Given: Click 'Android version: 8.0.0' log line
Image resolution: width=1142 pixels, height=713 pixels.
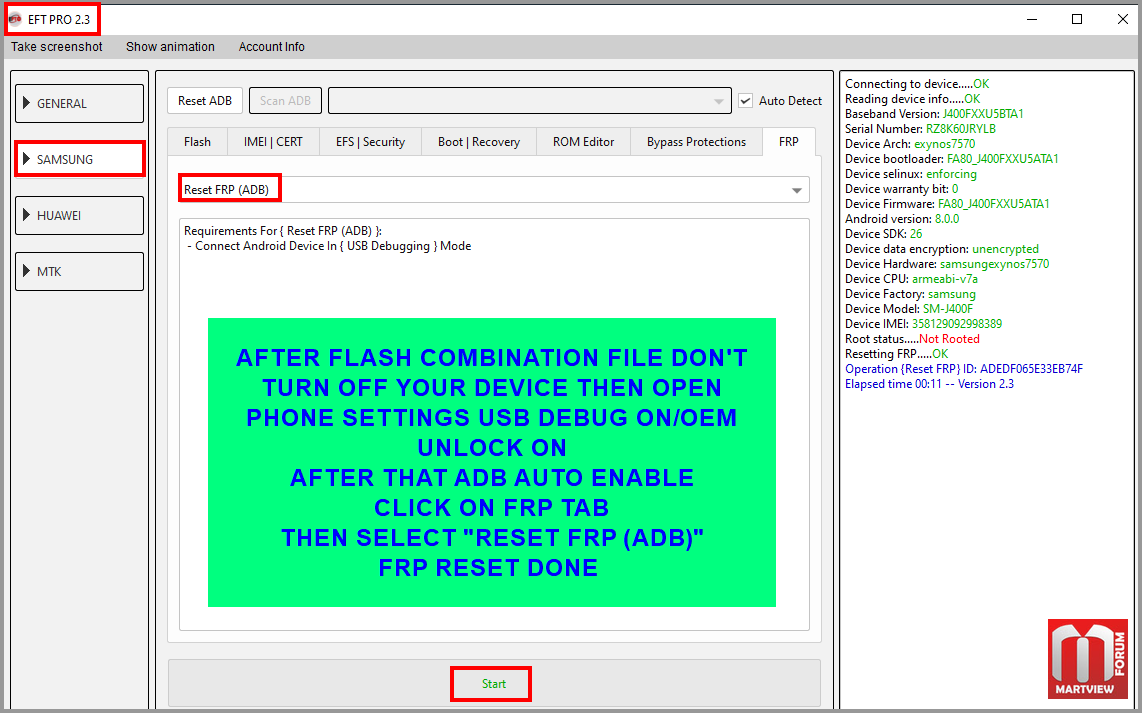Looking at the screenshot, I should tap(902, 218).
